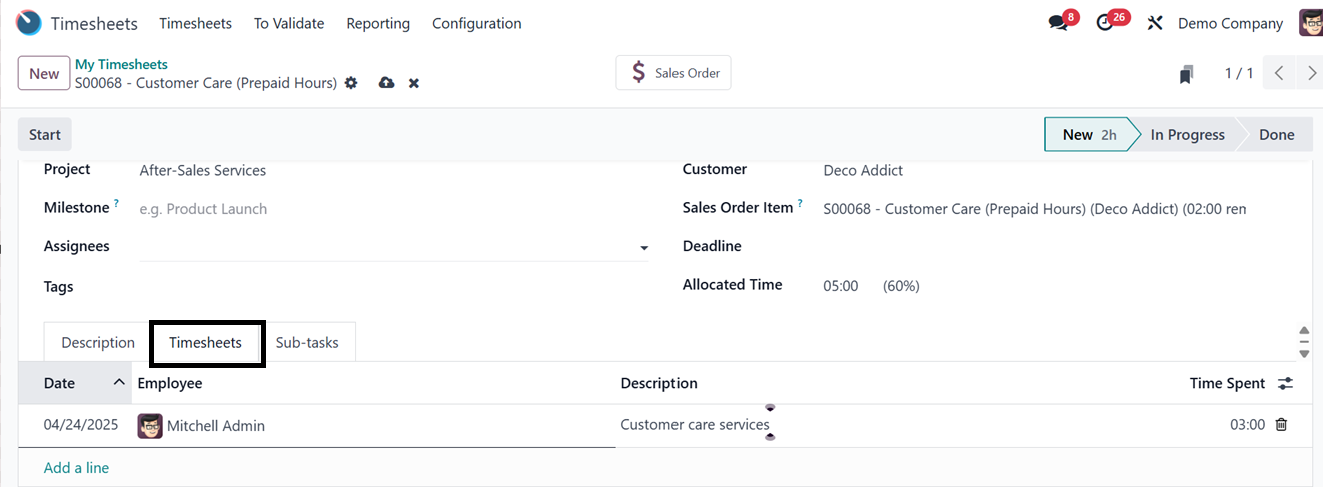The image size is (1323, 487).
Task: Open the activities clock icon
Action: (x=1105, y=23)
